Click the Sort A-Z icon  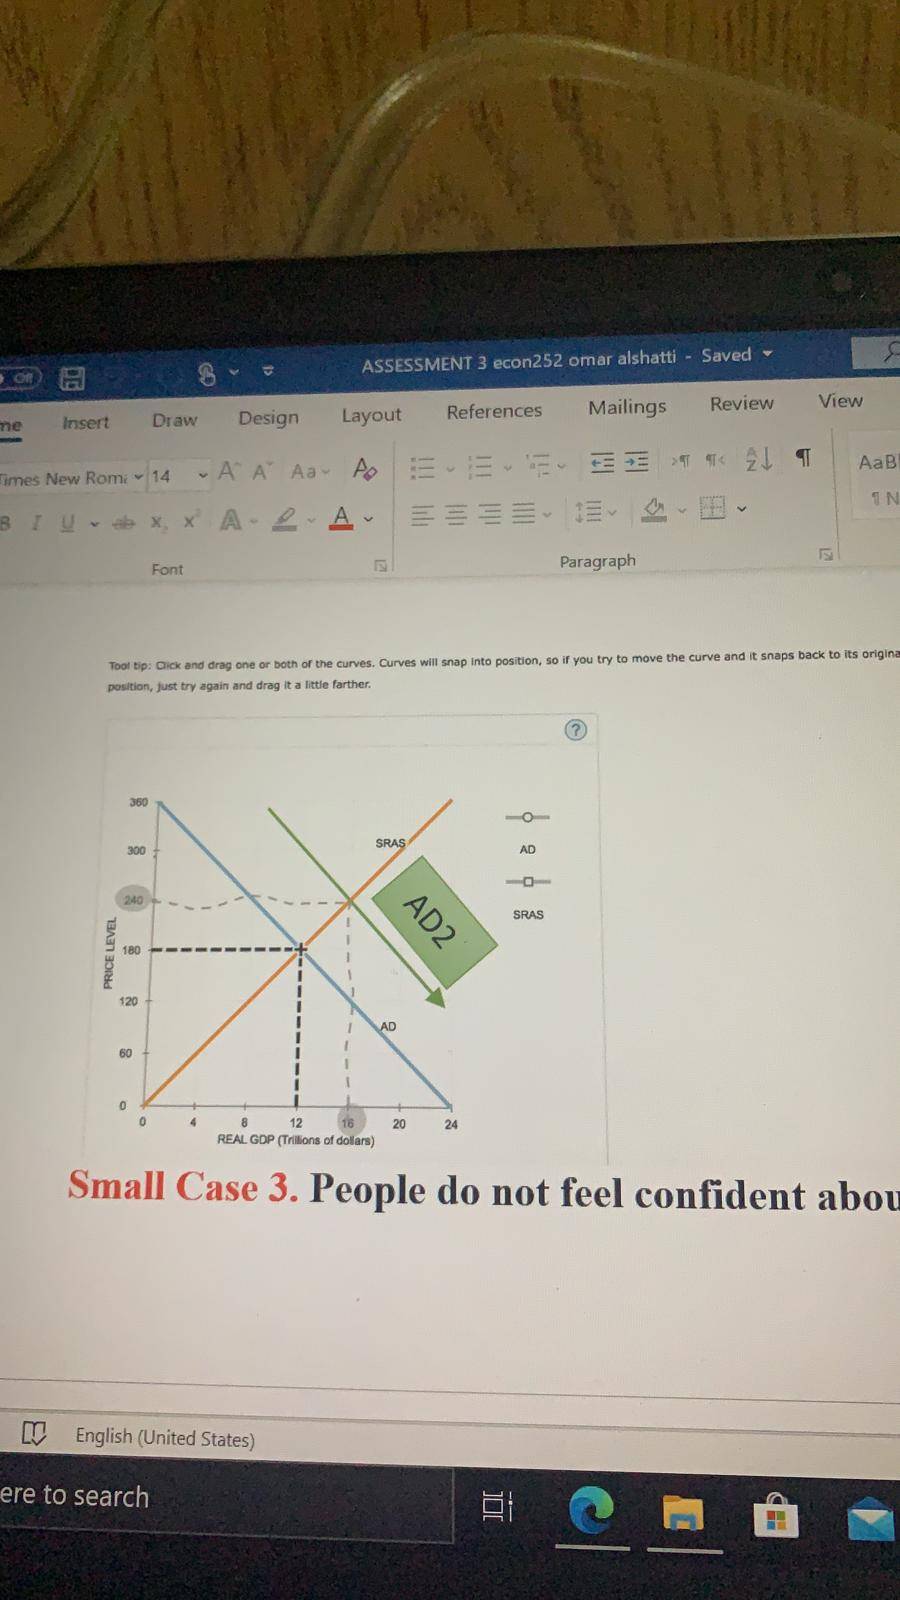click(x=759, y=458)
